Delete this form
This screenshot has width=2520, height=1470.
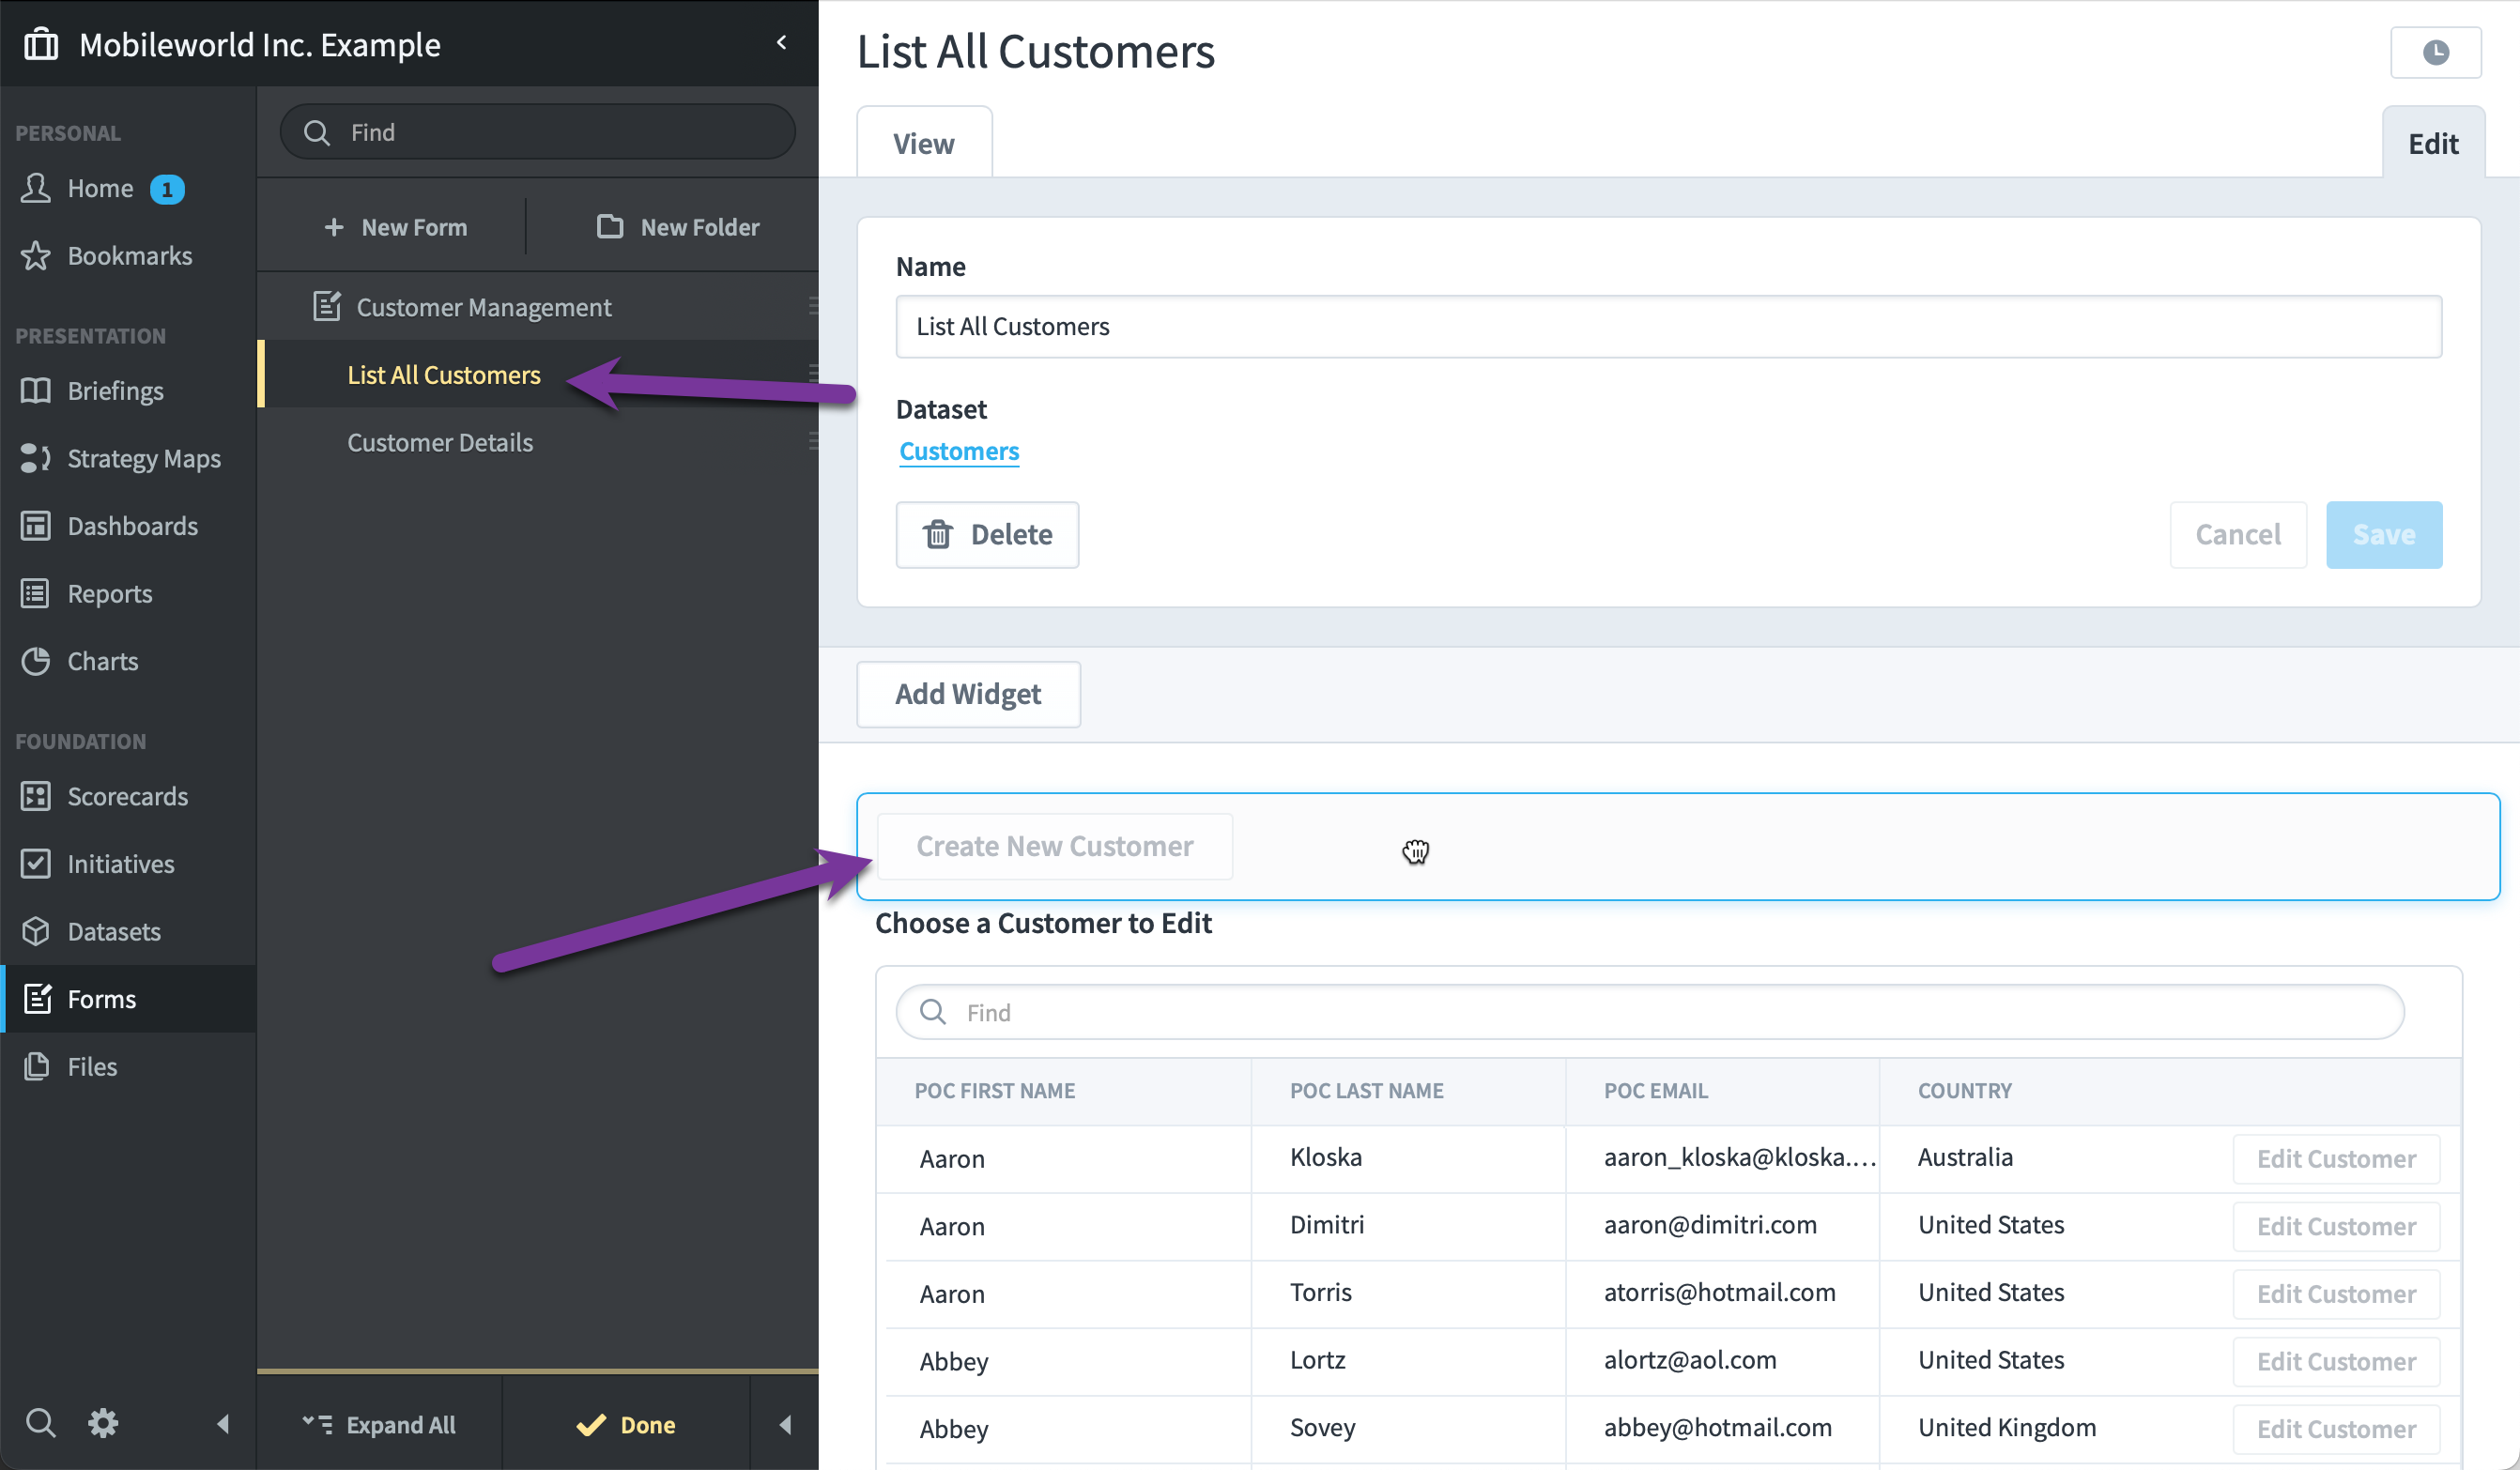(x=987, y=534)
